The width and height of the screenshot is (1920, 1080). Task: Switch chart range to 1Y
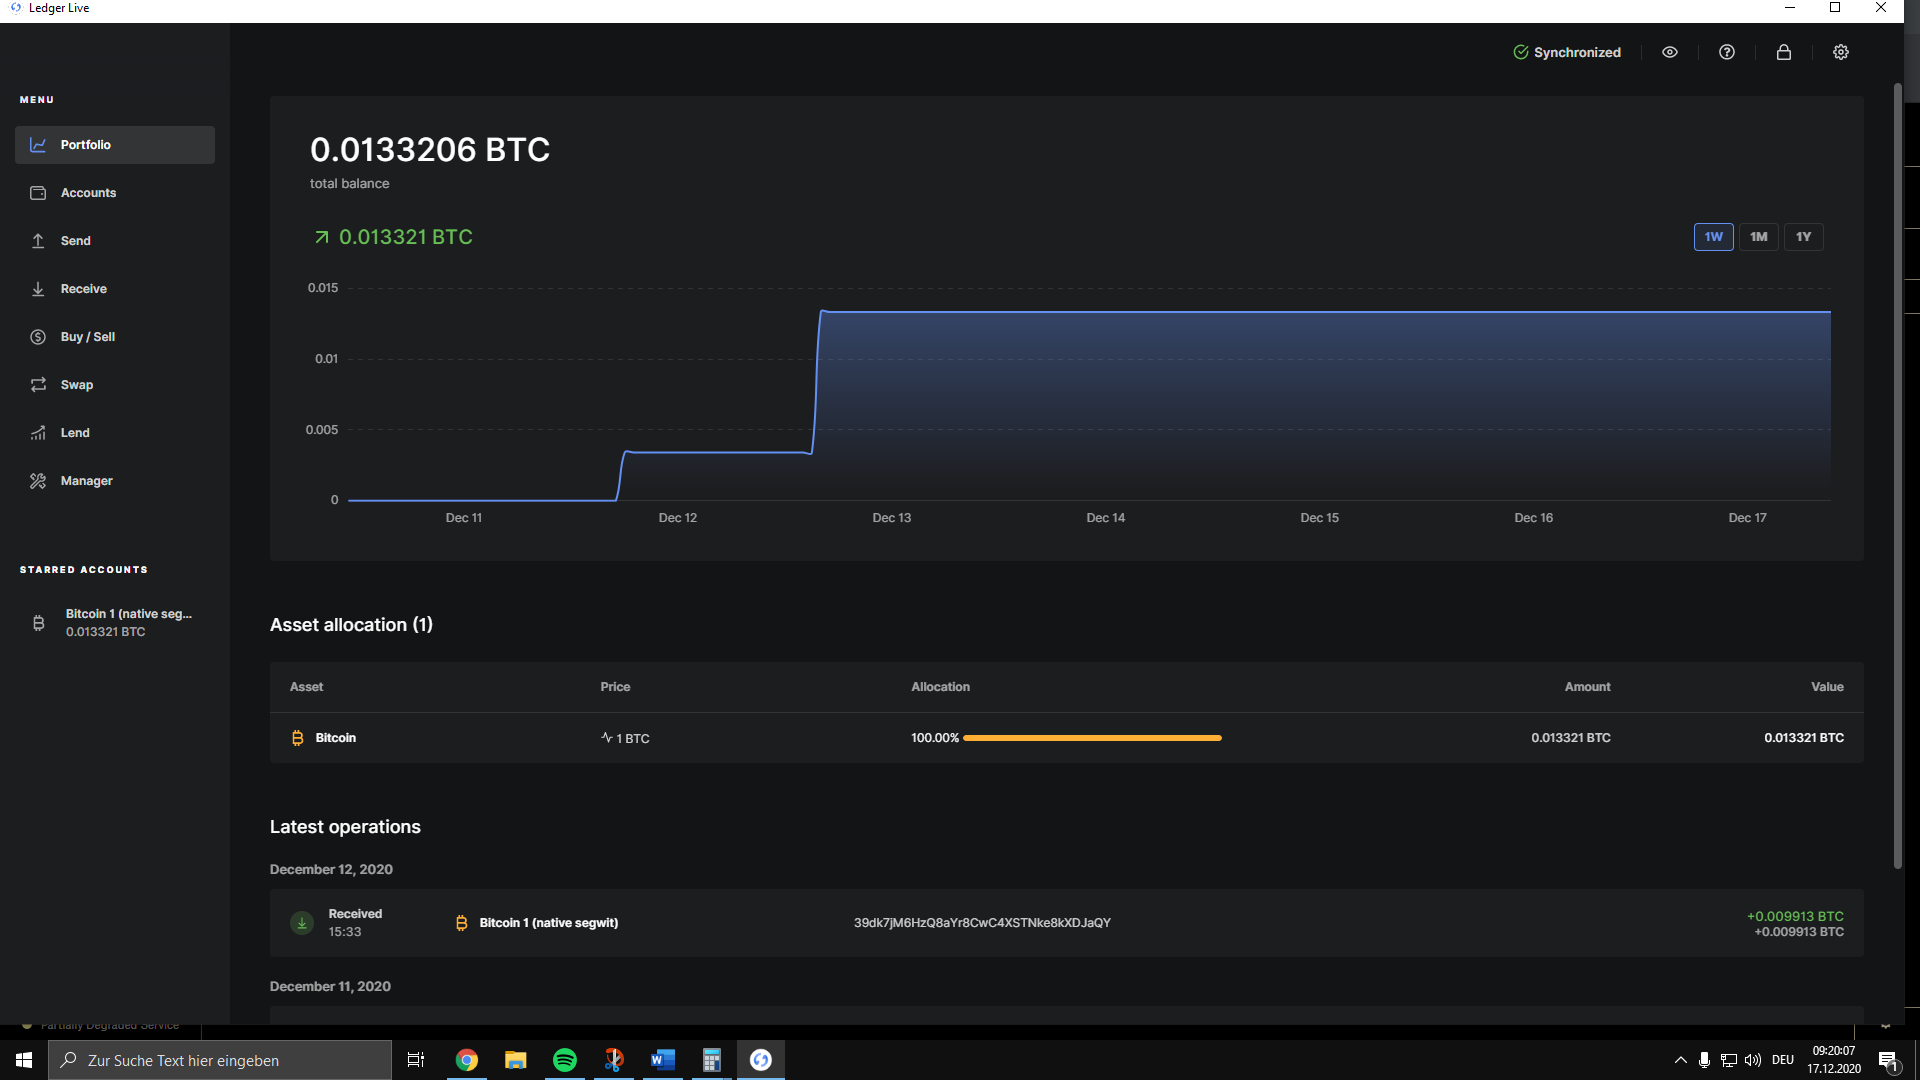pyautogui.click(x=1803, y=237)
